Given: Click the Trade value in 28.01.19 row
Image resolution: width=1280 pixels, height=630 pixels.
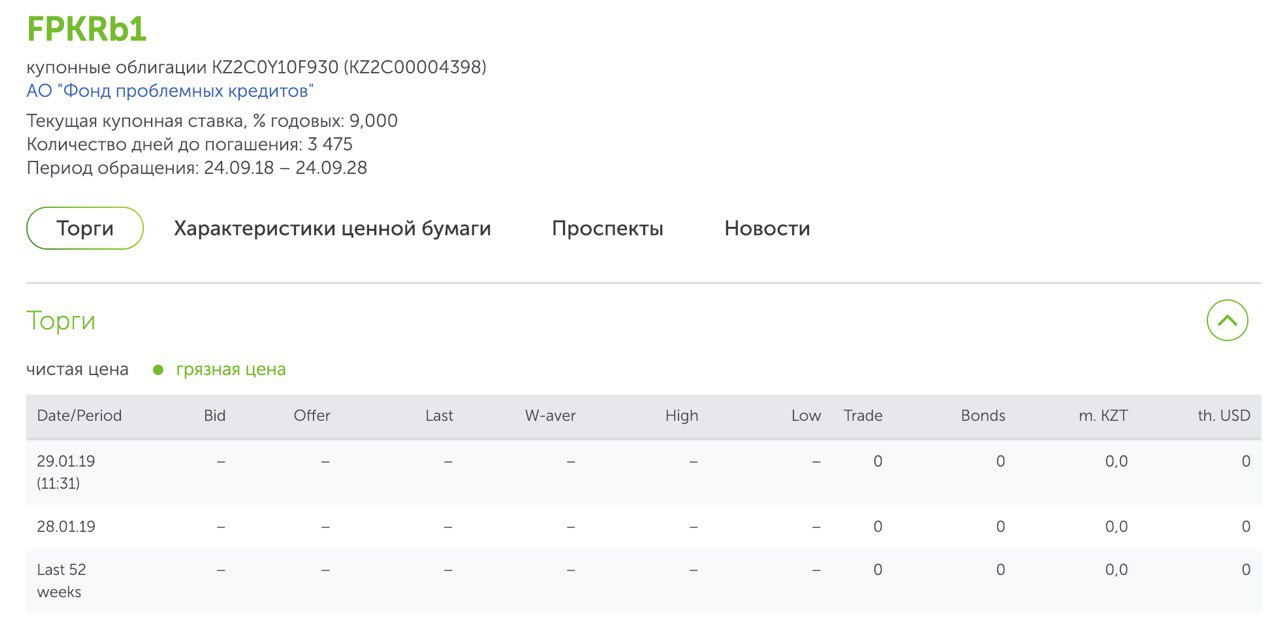Looking at the screenshot, I should (x=878, y=526).
